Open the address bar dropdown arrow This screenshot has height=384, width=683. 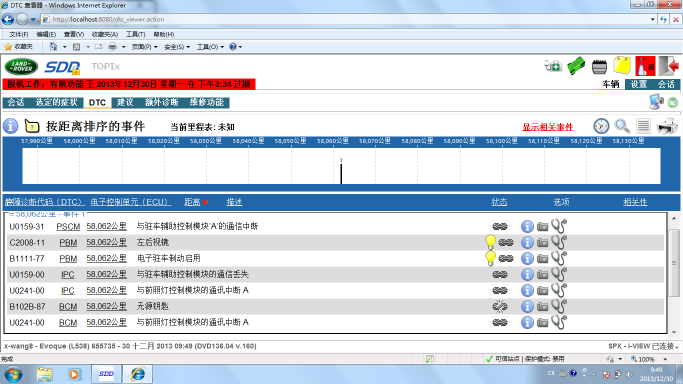pos(653,19)
